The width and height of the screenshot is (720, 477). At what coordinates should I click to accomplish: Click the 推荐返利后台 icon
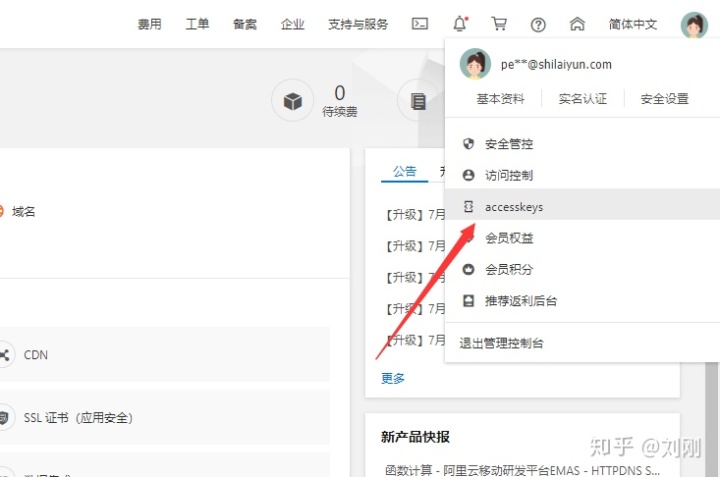click(468, 301)
